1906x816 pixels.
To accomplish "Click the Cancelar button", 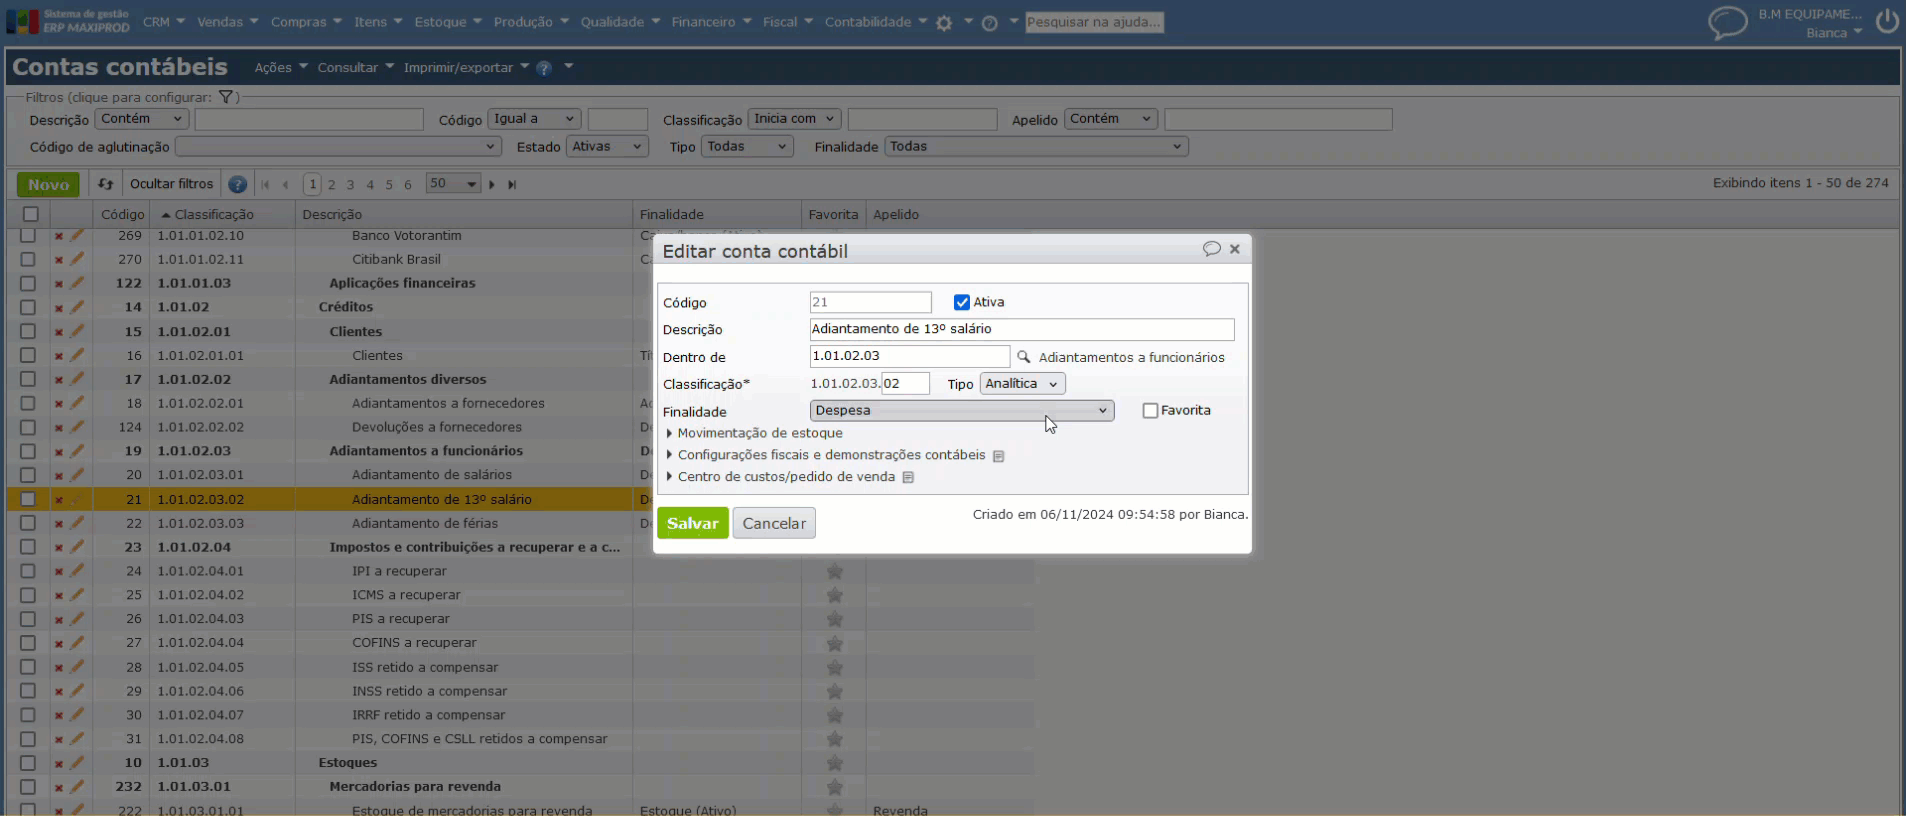I will (774, 523).
